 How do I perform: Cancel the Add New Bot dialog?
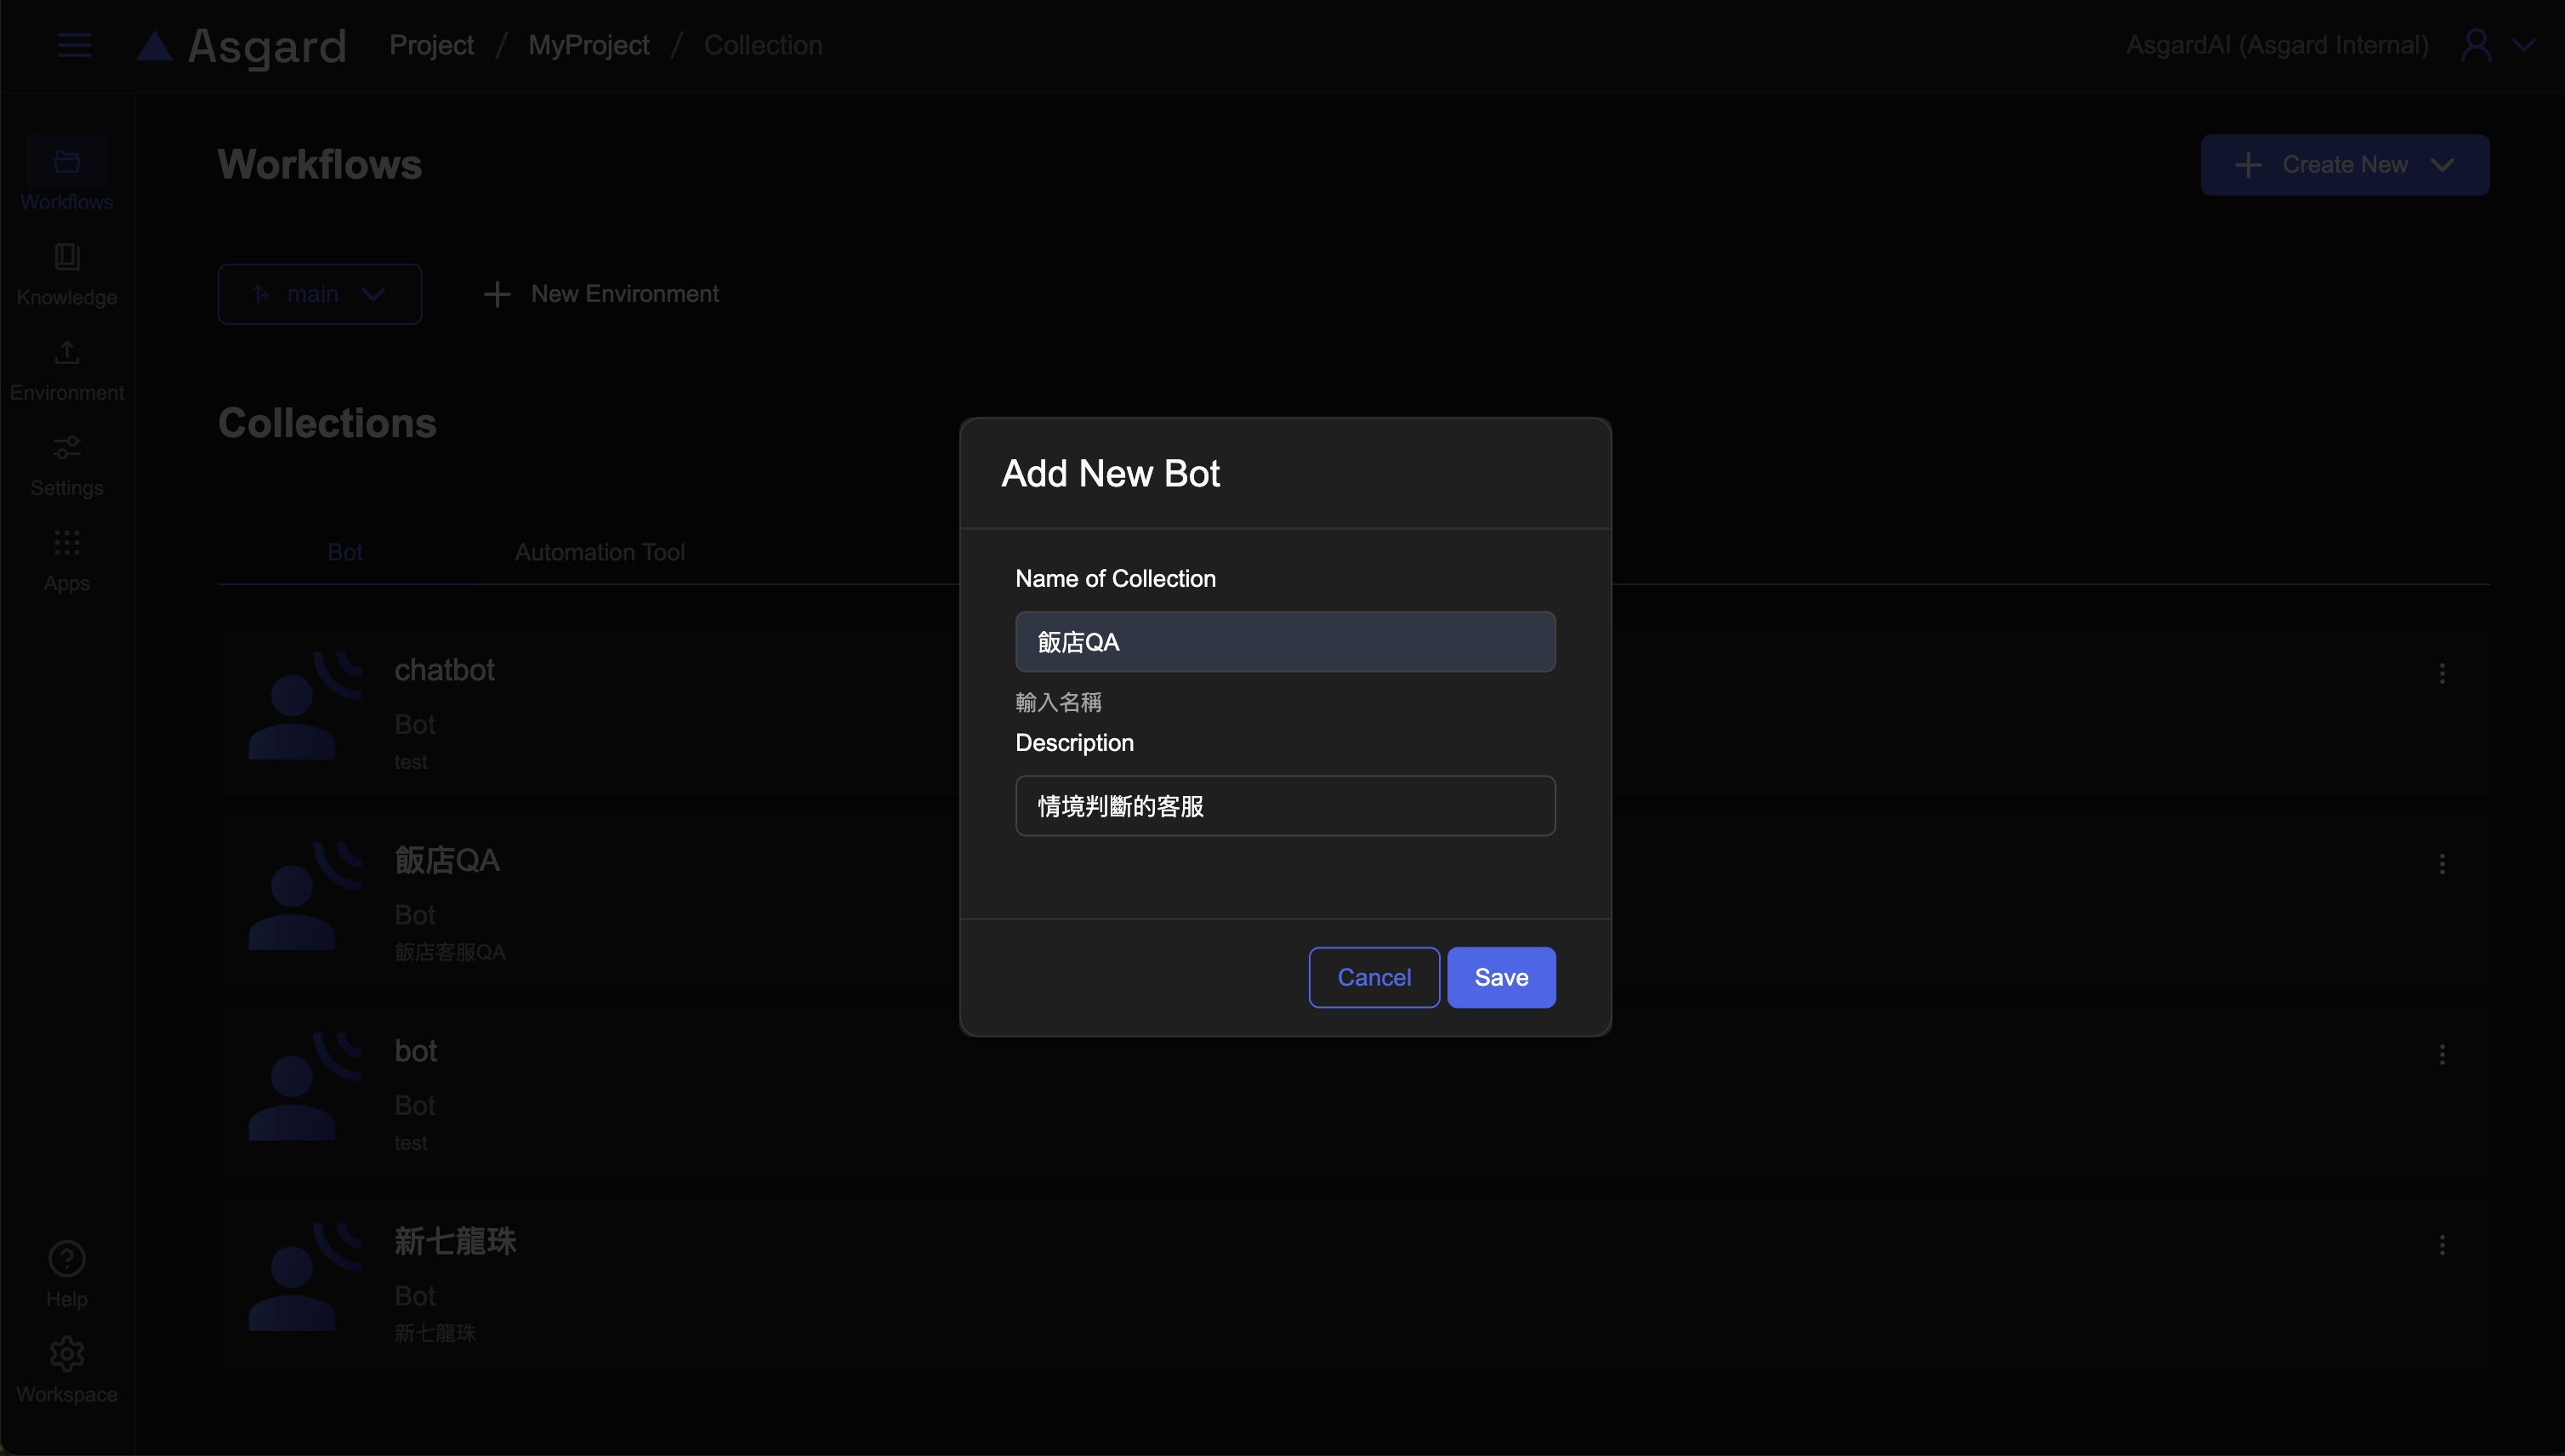[x=1373, y=977]
